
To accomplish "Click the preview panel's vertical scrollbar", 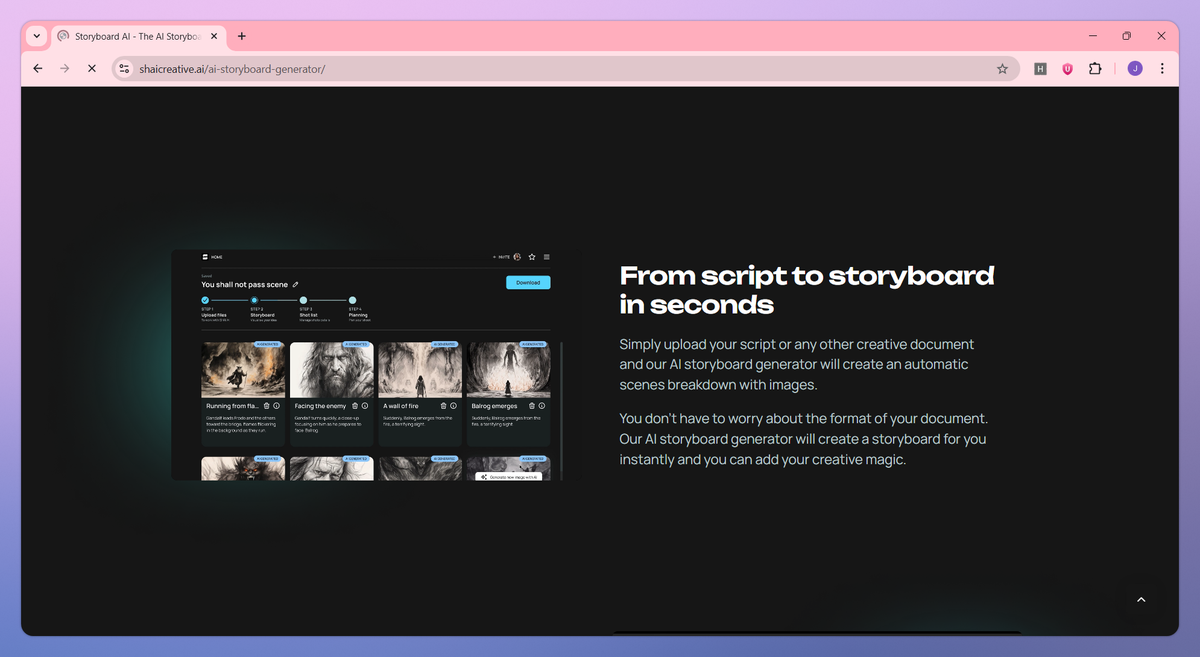I will tap(561, 410).
